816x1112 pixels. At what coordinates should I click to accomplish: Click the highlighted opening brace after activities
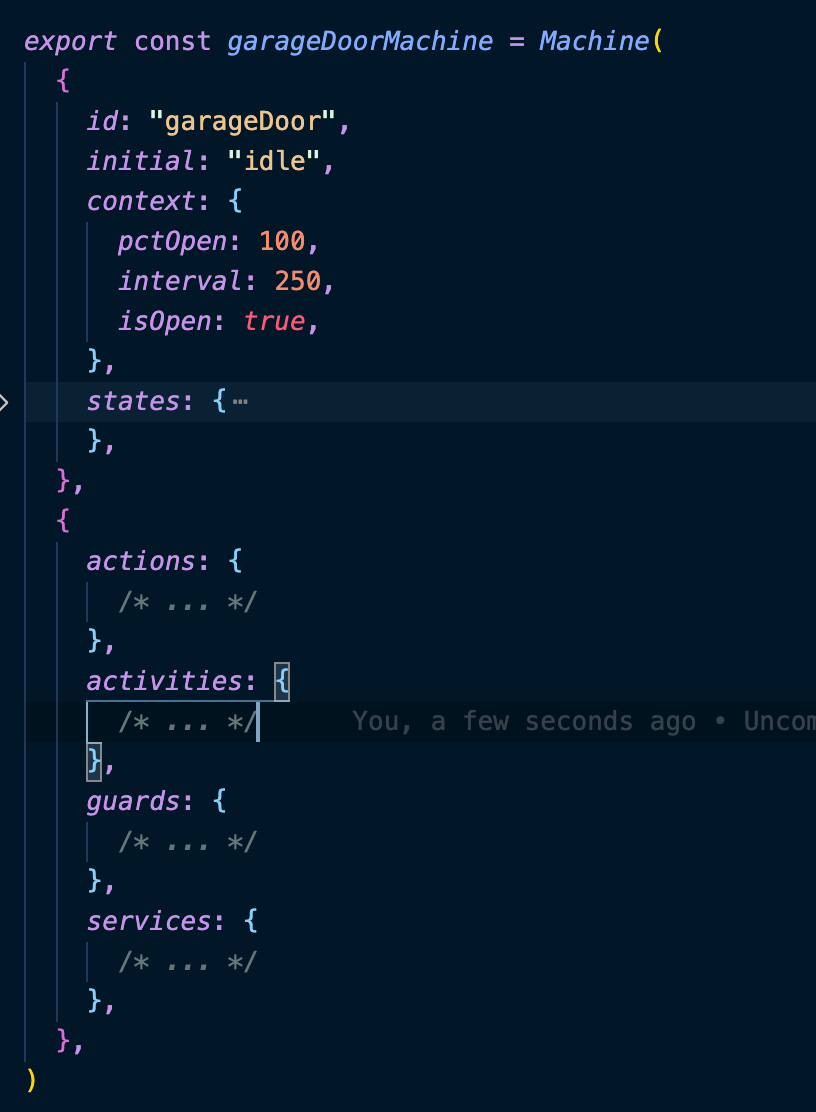282,682
